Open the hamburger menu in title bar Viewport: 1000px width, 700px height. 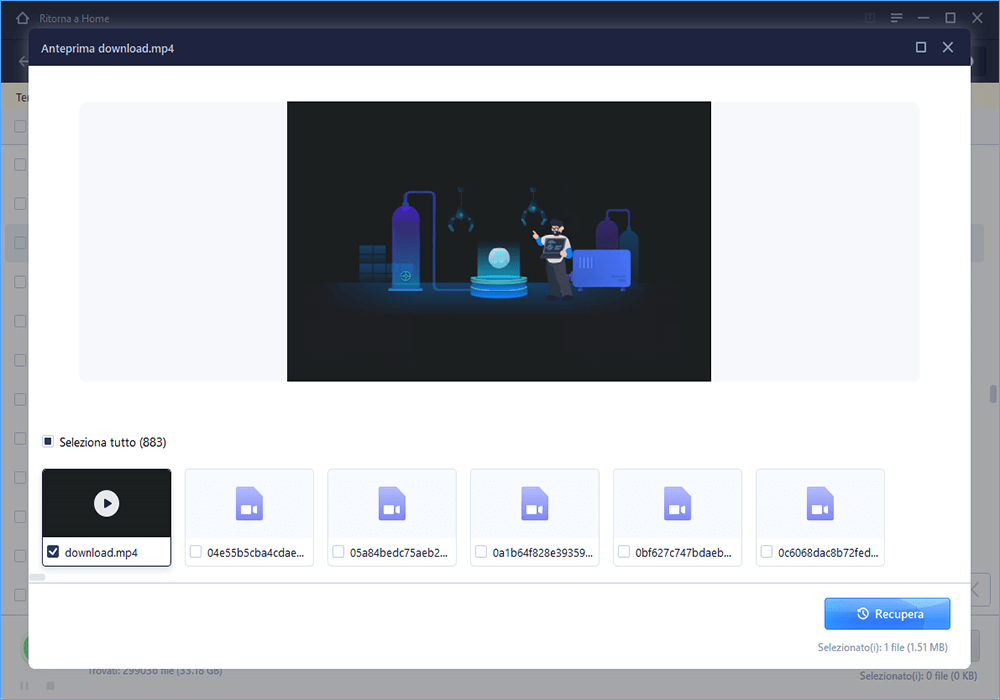tap(897, 18)
